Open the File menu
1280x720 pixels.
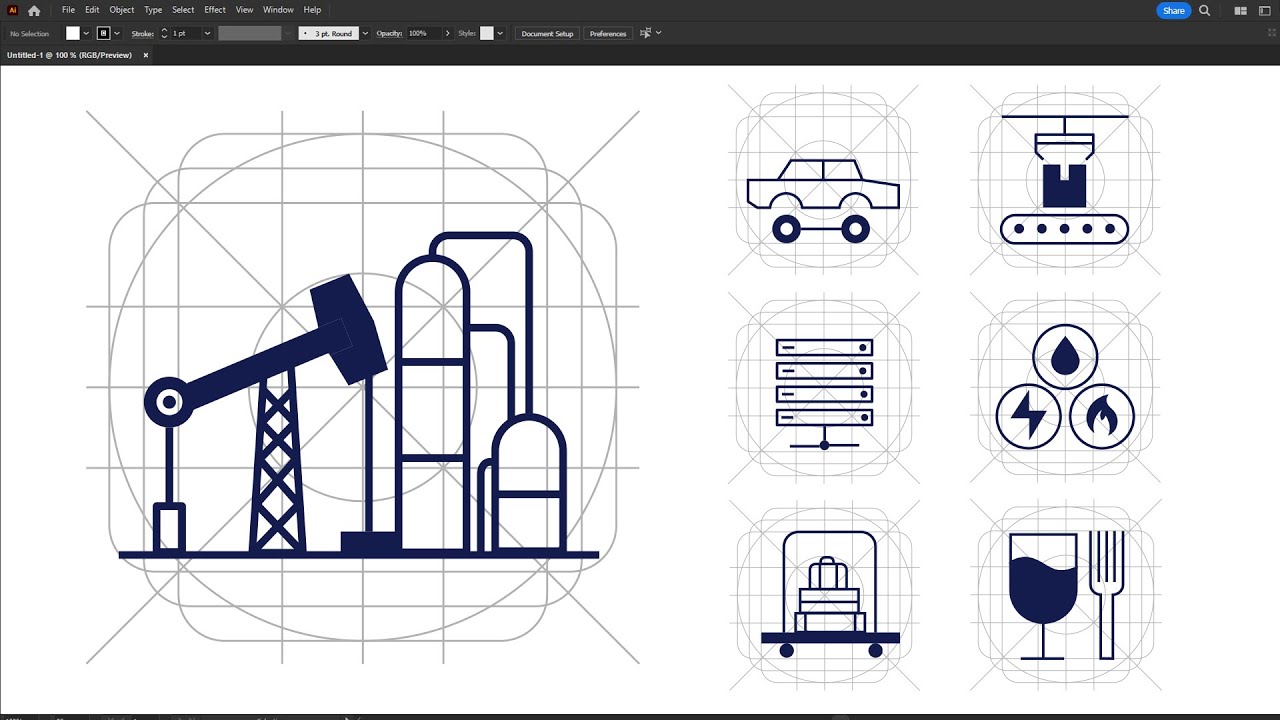pyautogui.click(x=68, y=10)
